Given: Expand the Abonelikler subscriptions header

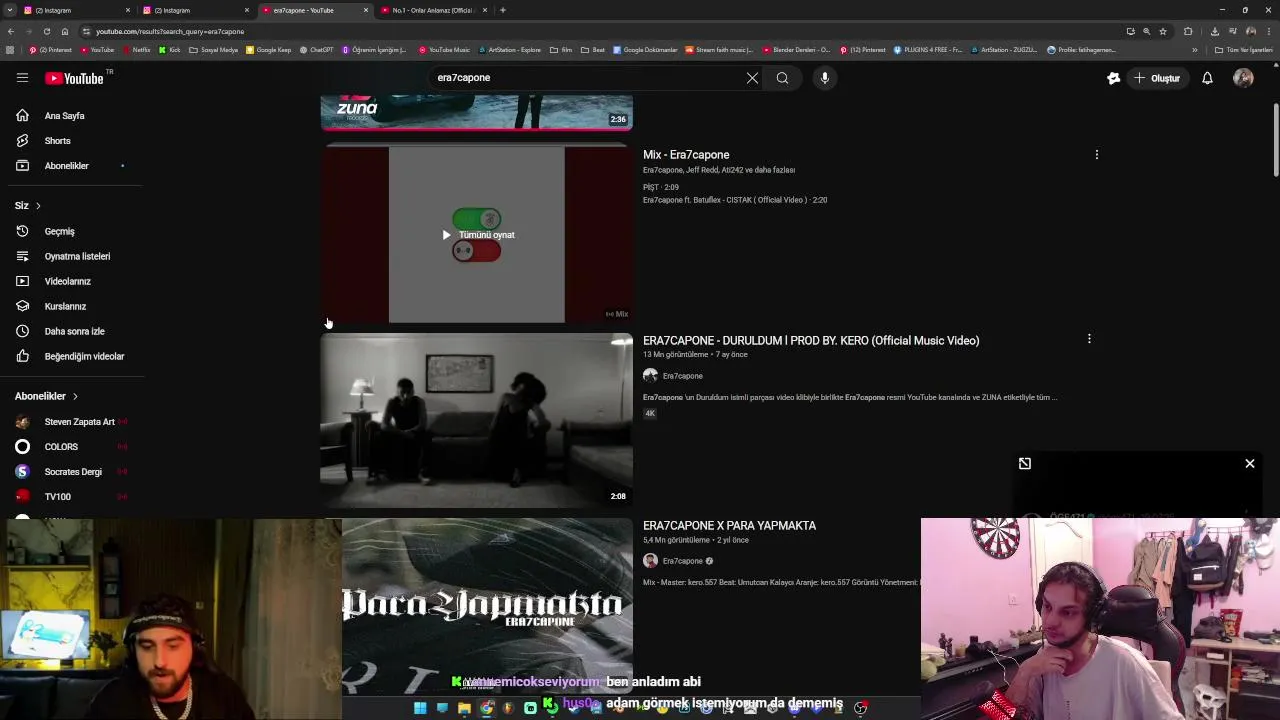Looking at the screenshot, I should (47, 396).
